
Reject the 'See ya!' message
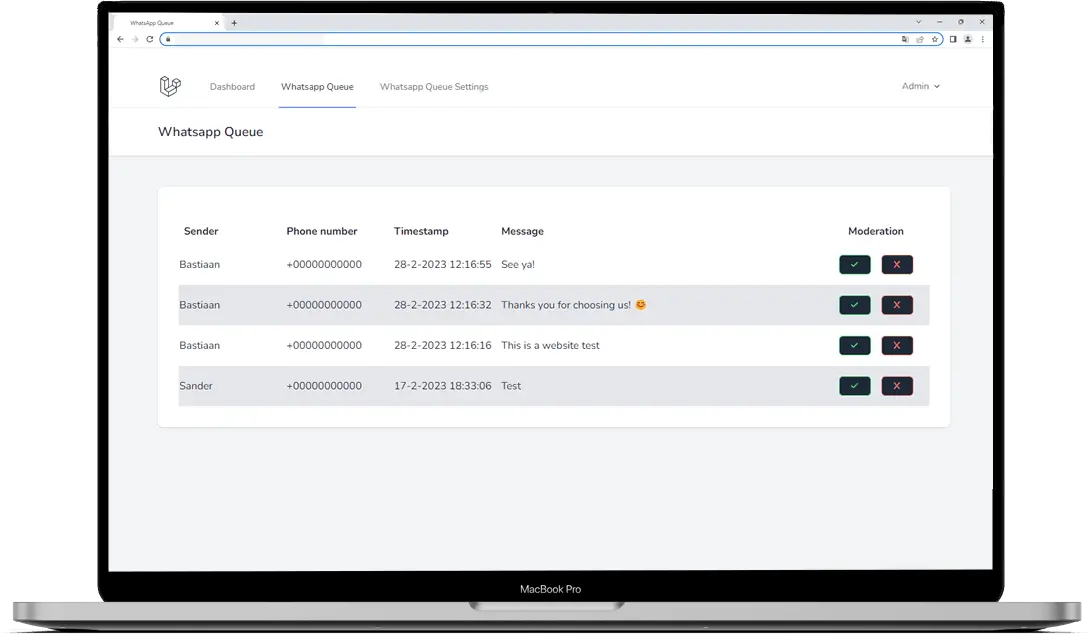pos(897,265)
